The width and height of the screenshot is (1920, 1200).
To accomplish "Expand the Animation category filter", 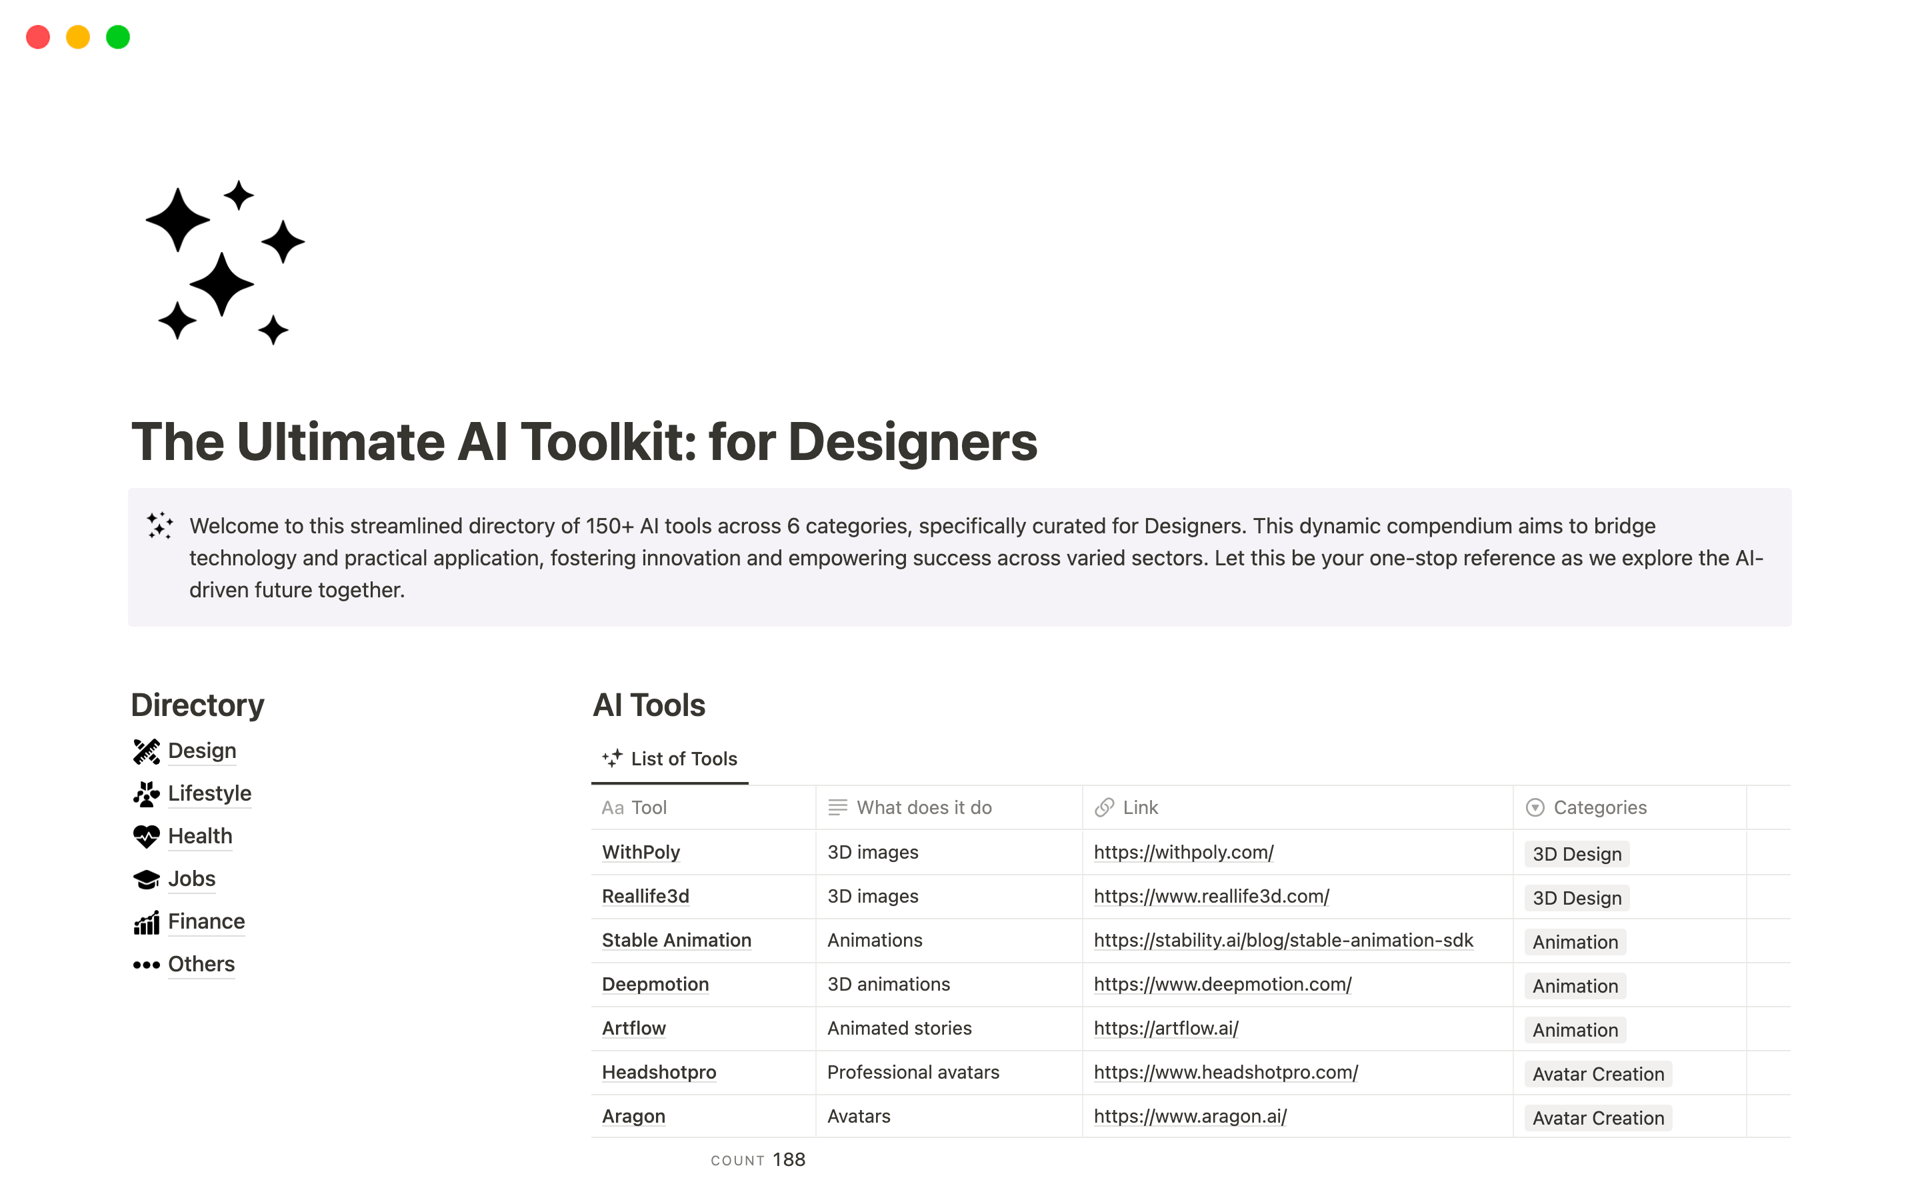I will pyautogui.click(x=1572, y=940).
